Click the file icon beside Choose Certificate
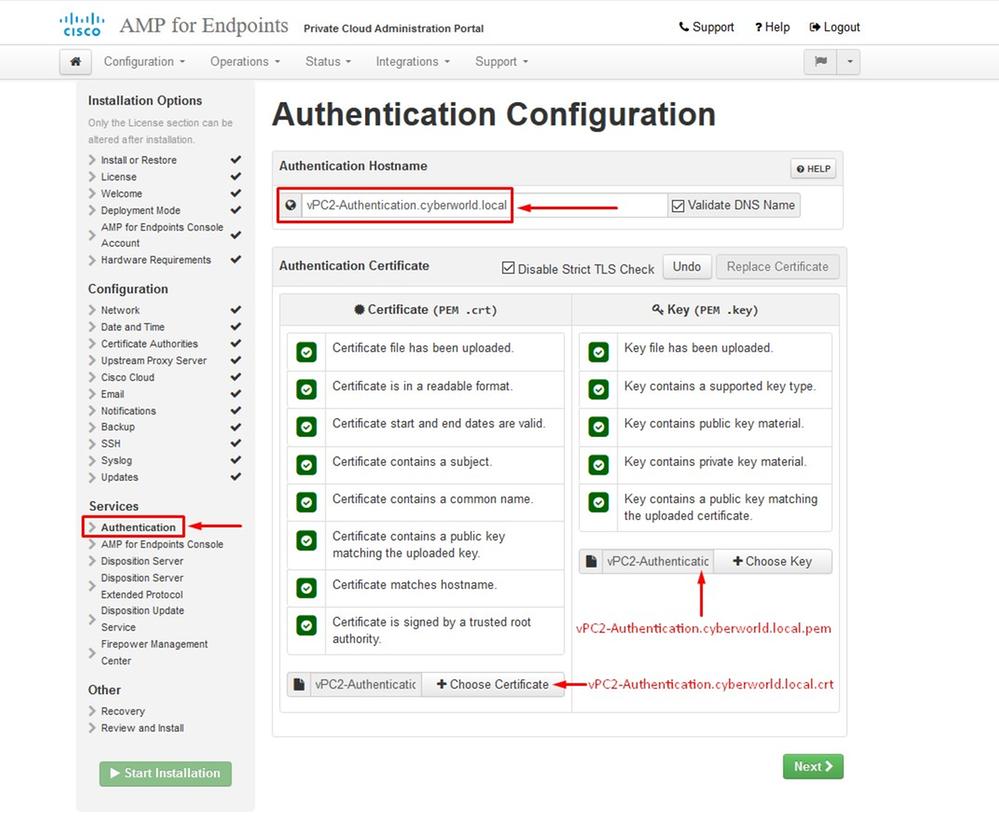The image size is (999, 816). pos(299,685)
